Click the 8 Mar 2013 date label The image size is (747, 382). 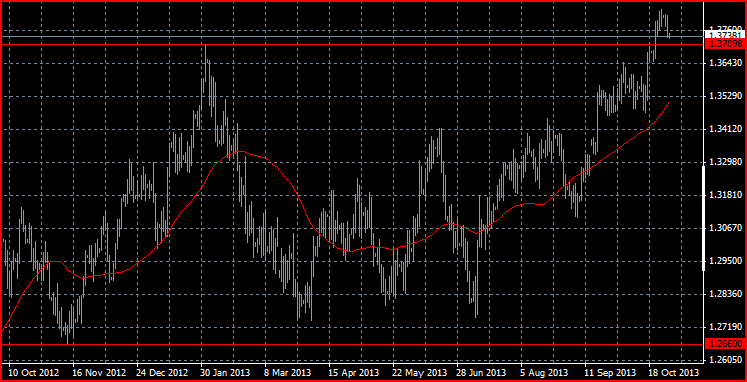tap(289, 372)
